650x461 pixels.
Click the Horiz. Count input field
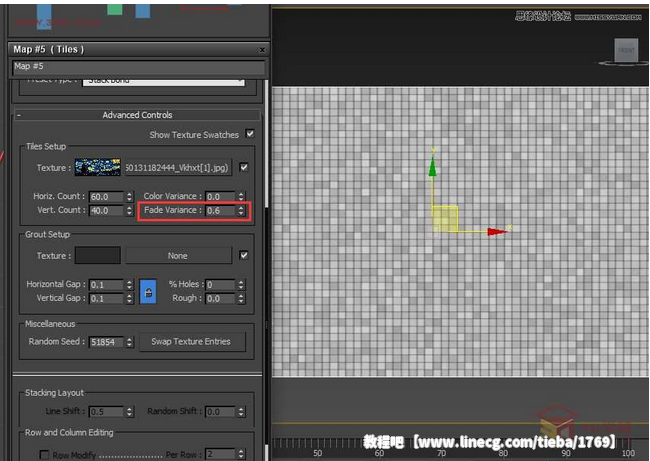107,197
